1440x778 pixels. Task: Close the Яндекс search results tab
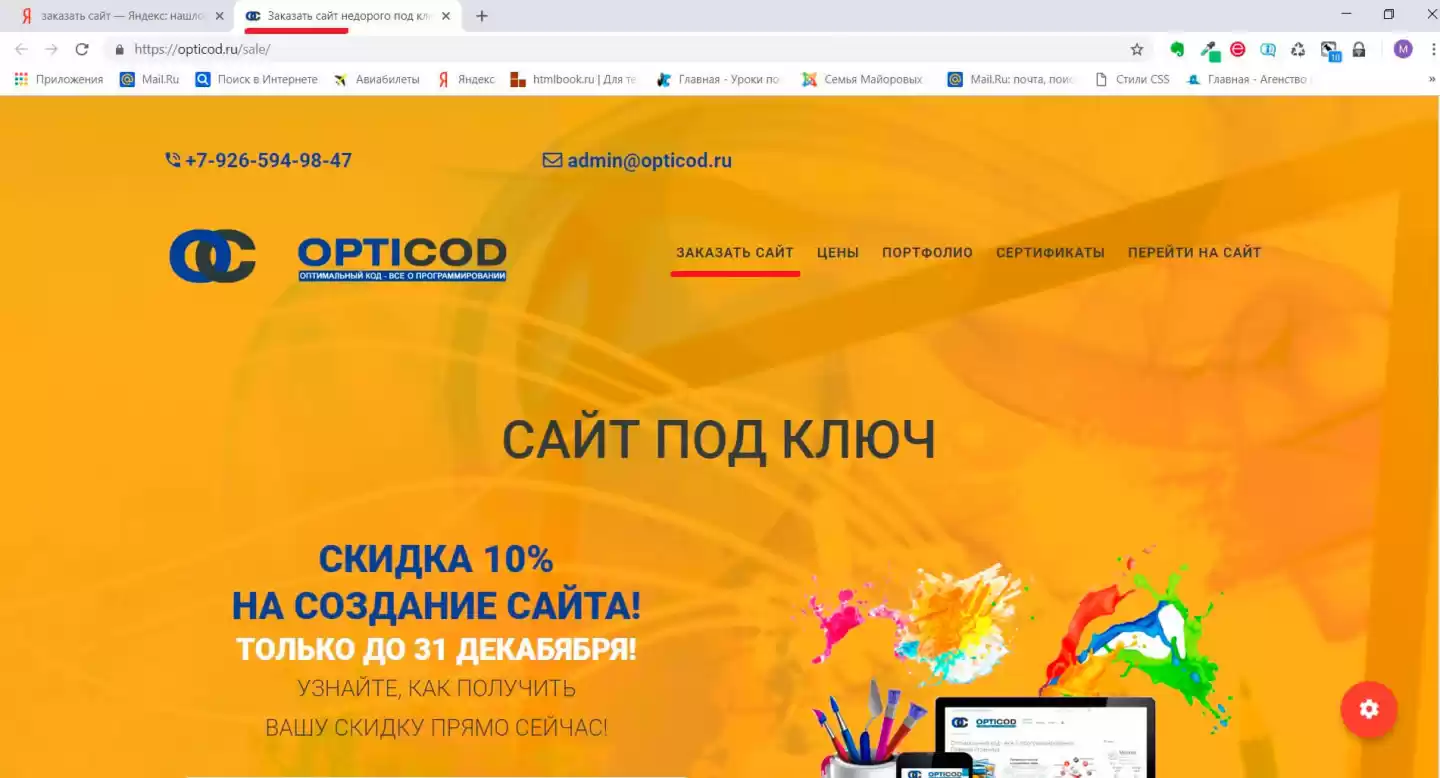220,16
